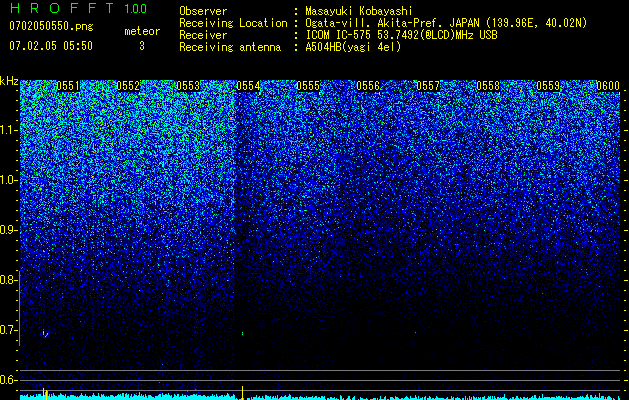629x400 pixels.
Task: Click the 0555 time marker
Action: [x=308, y=86]
